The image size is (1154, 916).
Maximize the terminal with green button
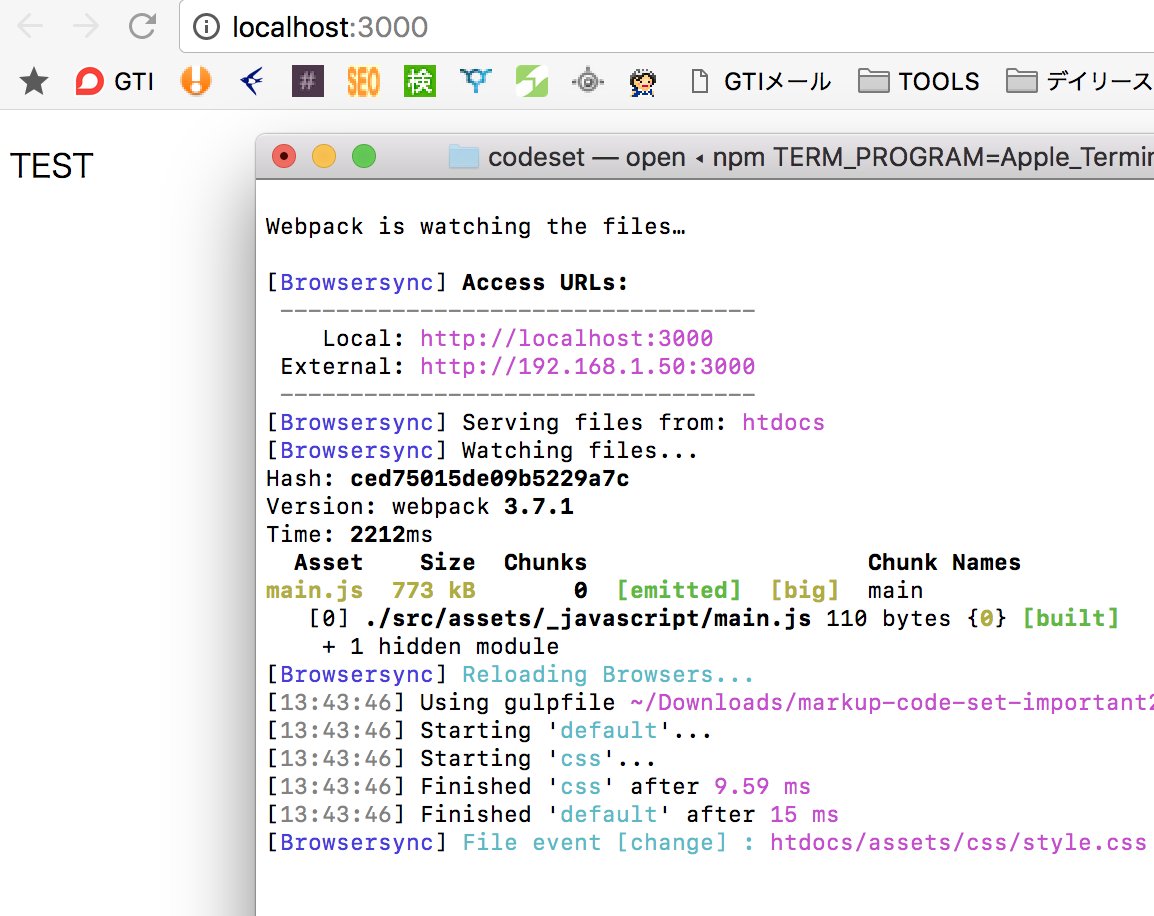(x=364, y=157)
